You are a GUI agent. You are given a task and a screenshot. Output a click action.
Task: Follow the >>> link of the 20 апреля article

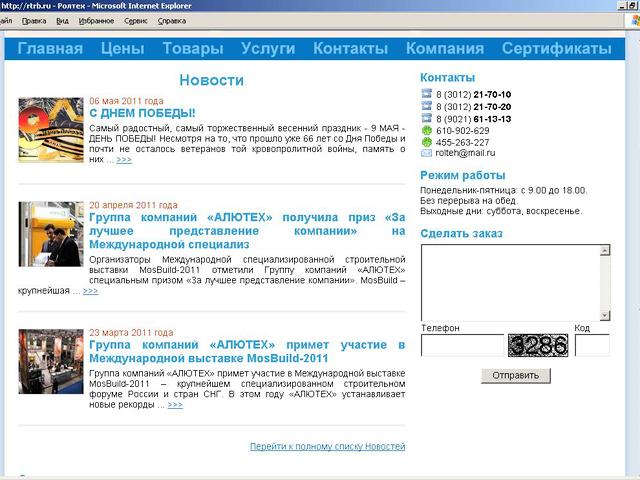pyautogui.click(x=90, y=291)
